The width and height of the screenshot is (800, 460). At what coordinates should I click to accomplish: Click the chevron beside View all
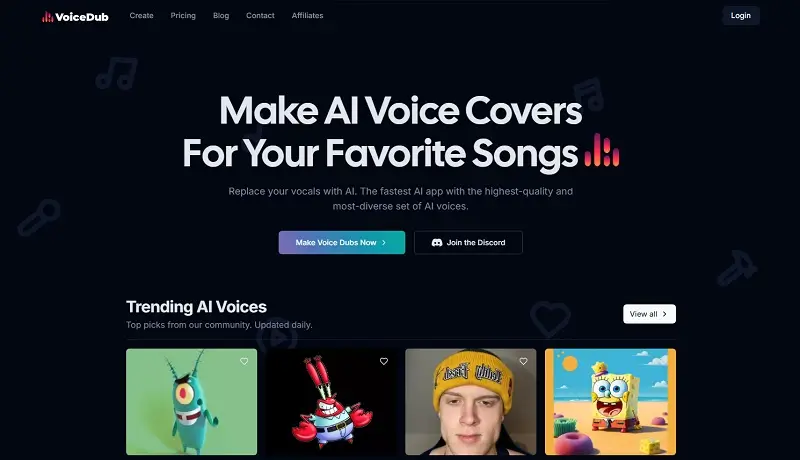(664, 314)
